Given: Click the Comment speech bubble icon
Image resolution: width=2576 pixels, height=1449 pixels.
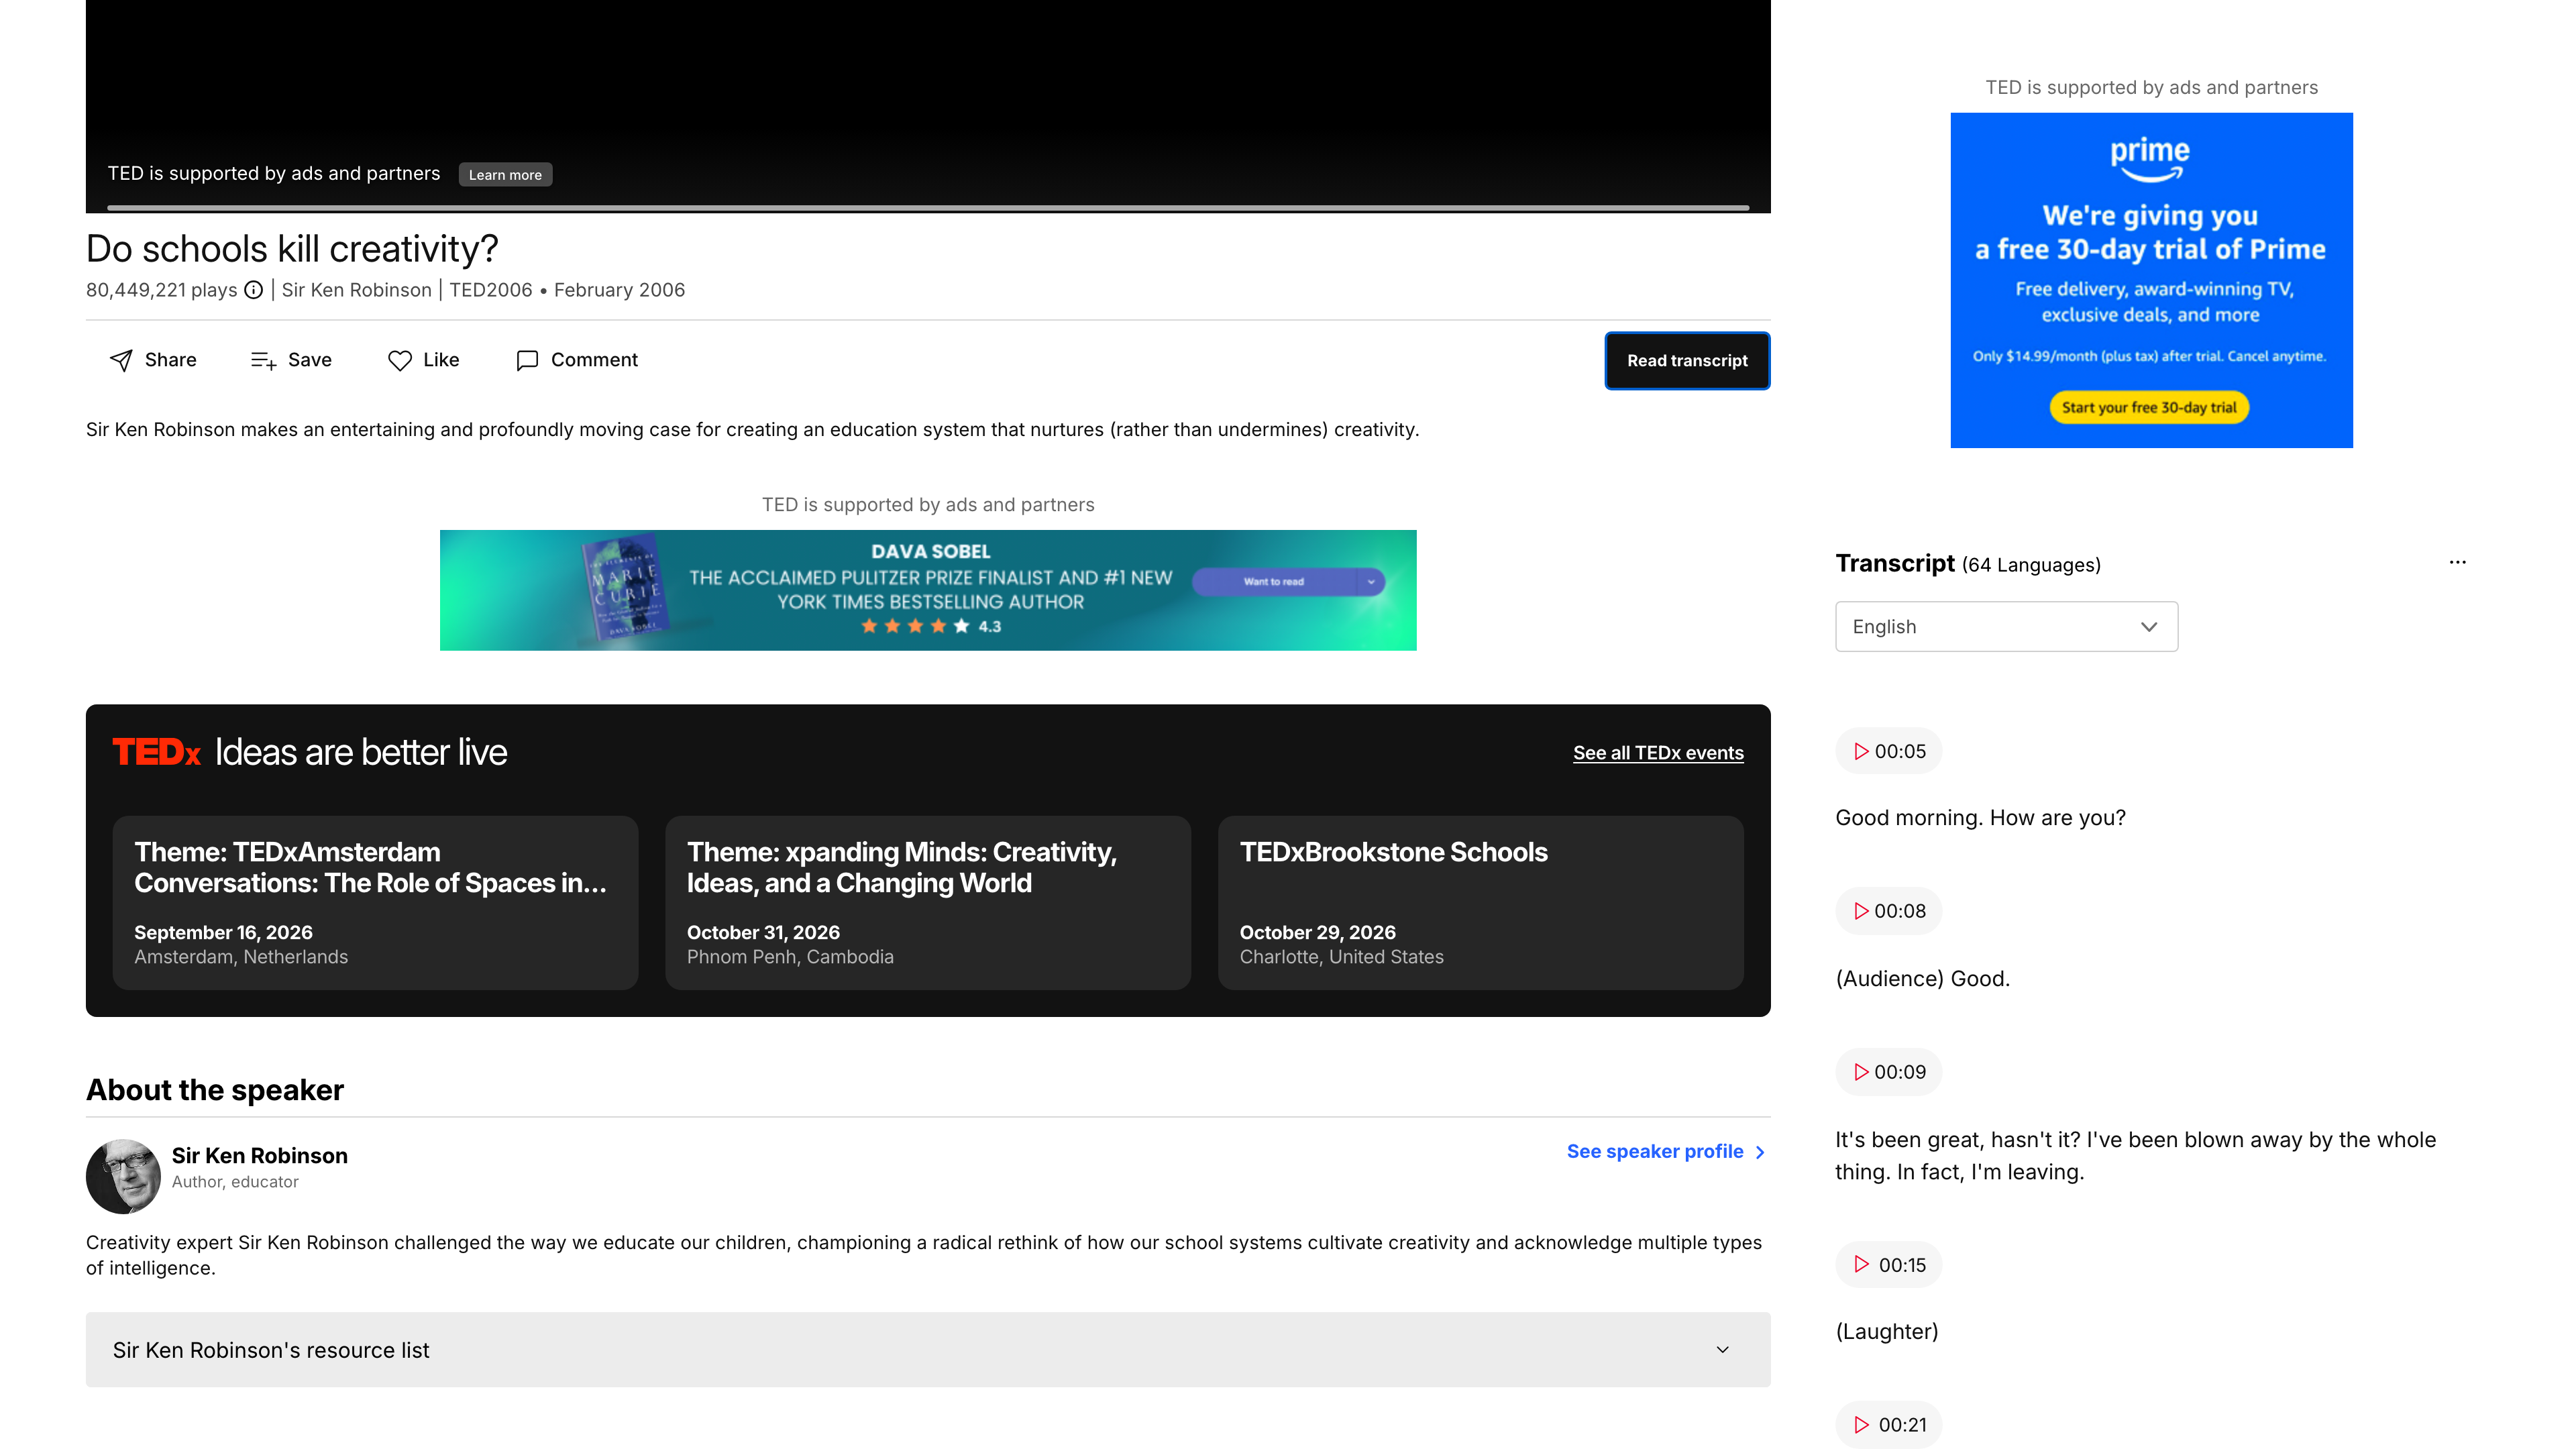Looking at the screenshot, I should tap(527, 360).
